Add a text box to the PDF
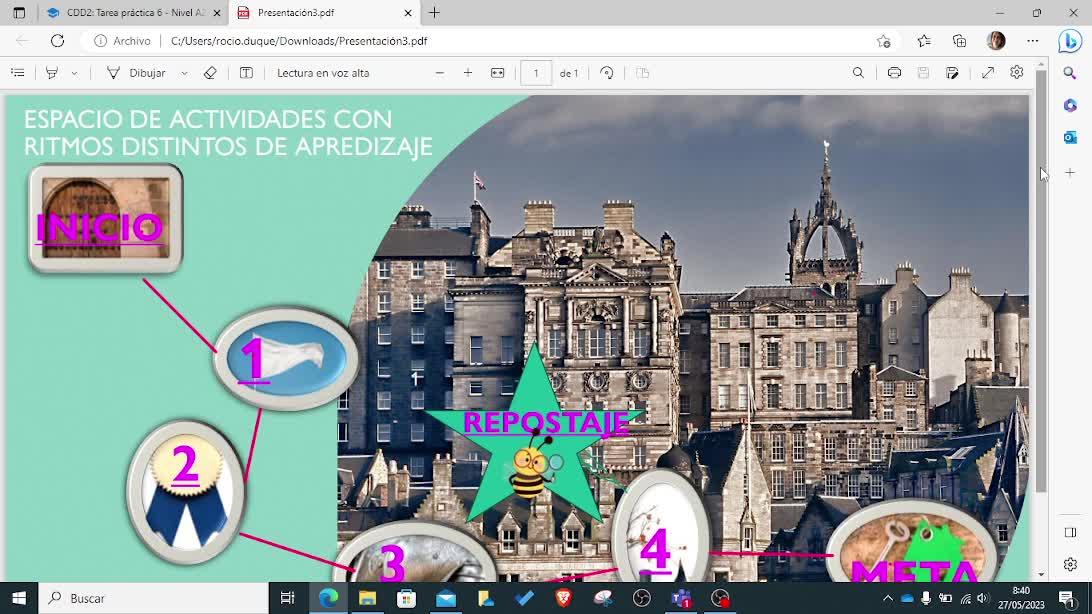The width and height of the screenshot is (1092, 614). tap(246, 73)
